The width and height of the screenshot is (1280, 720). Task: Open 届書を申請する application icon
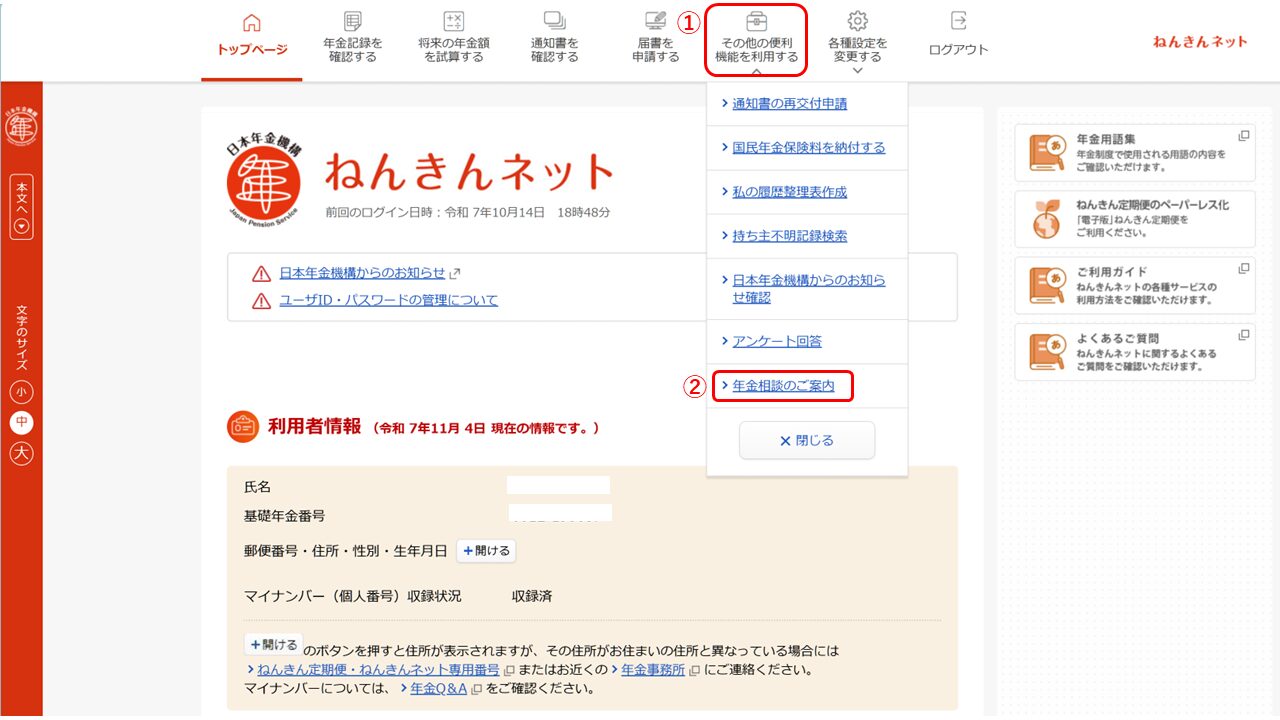(x=656, y=21)
